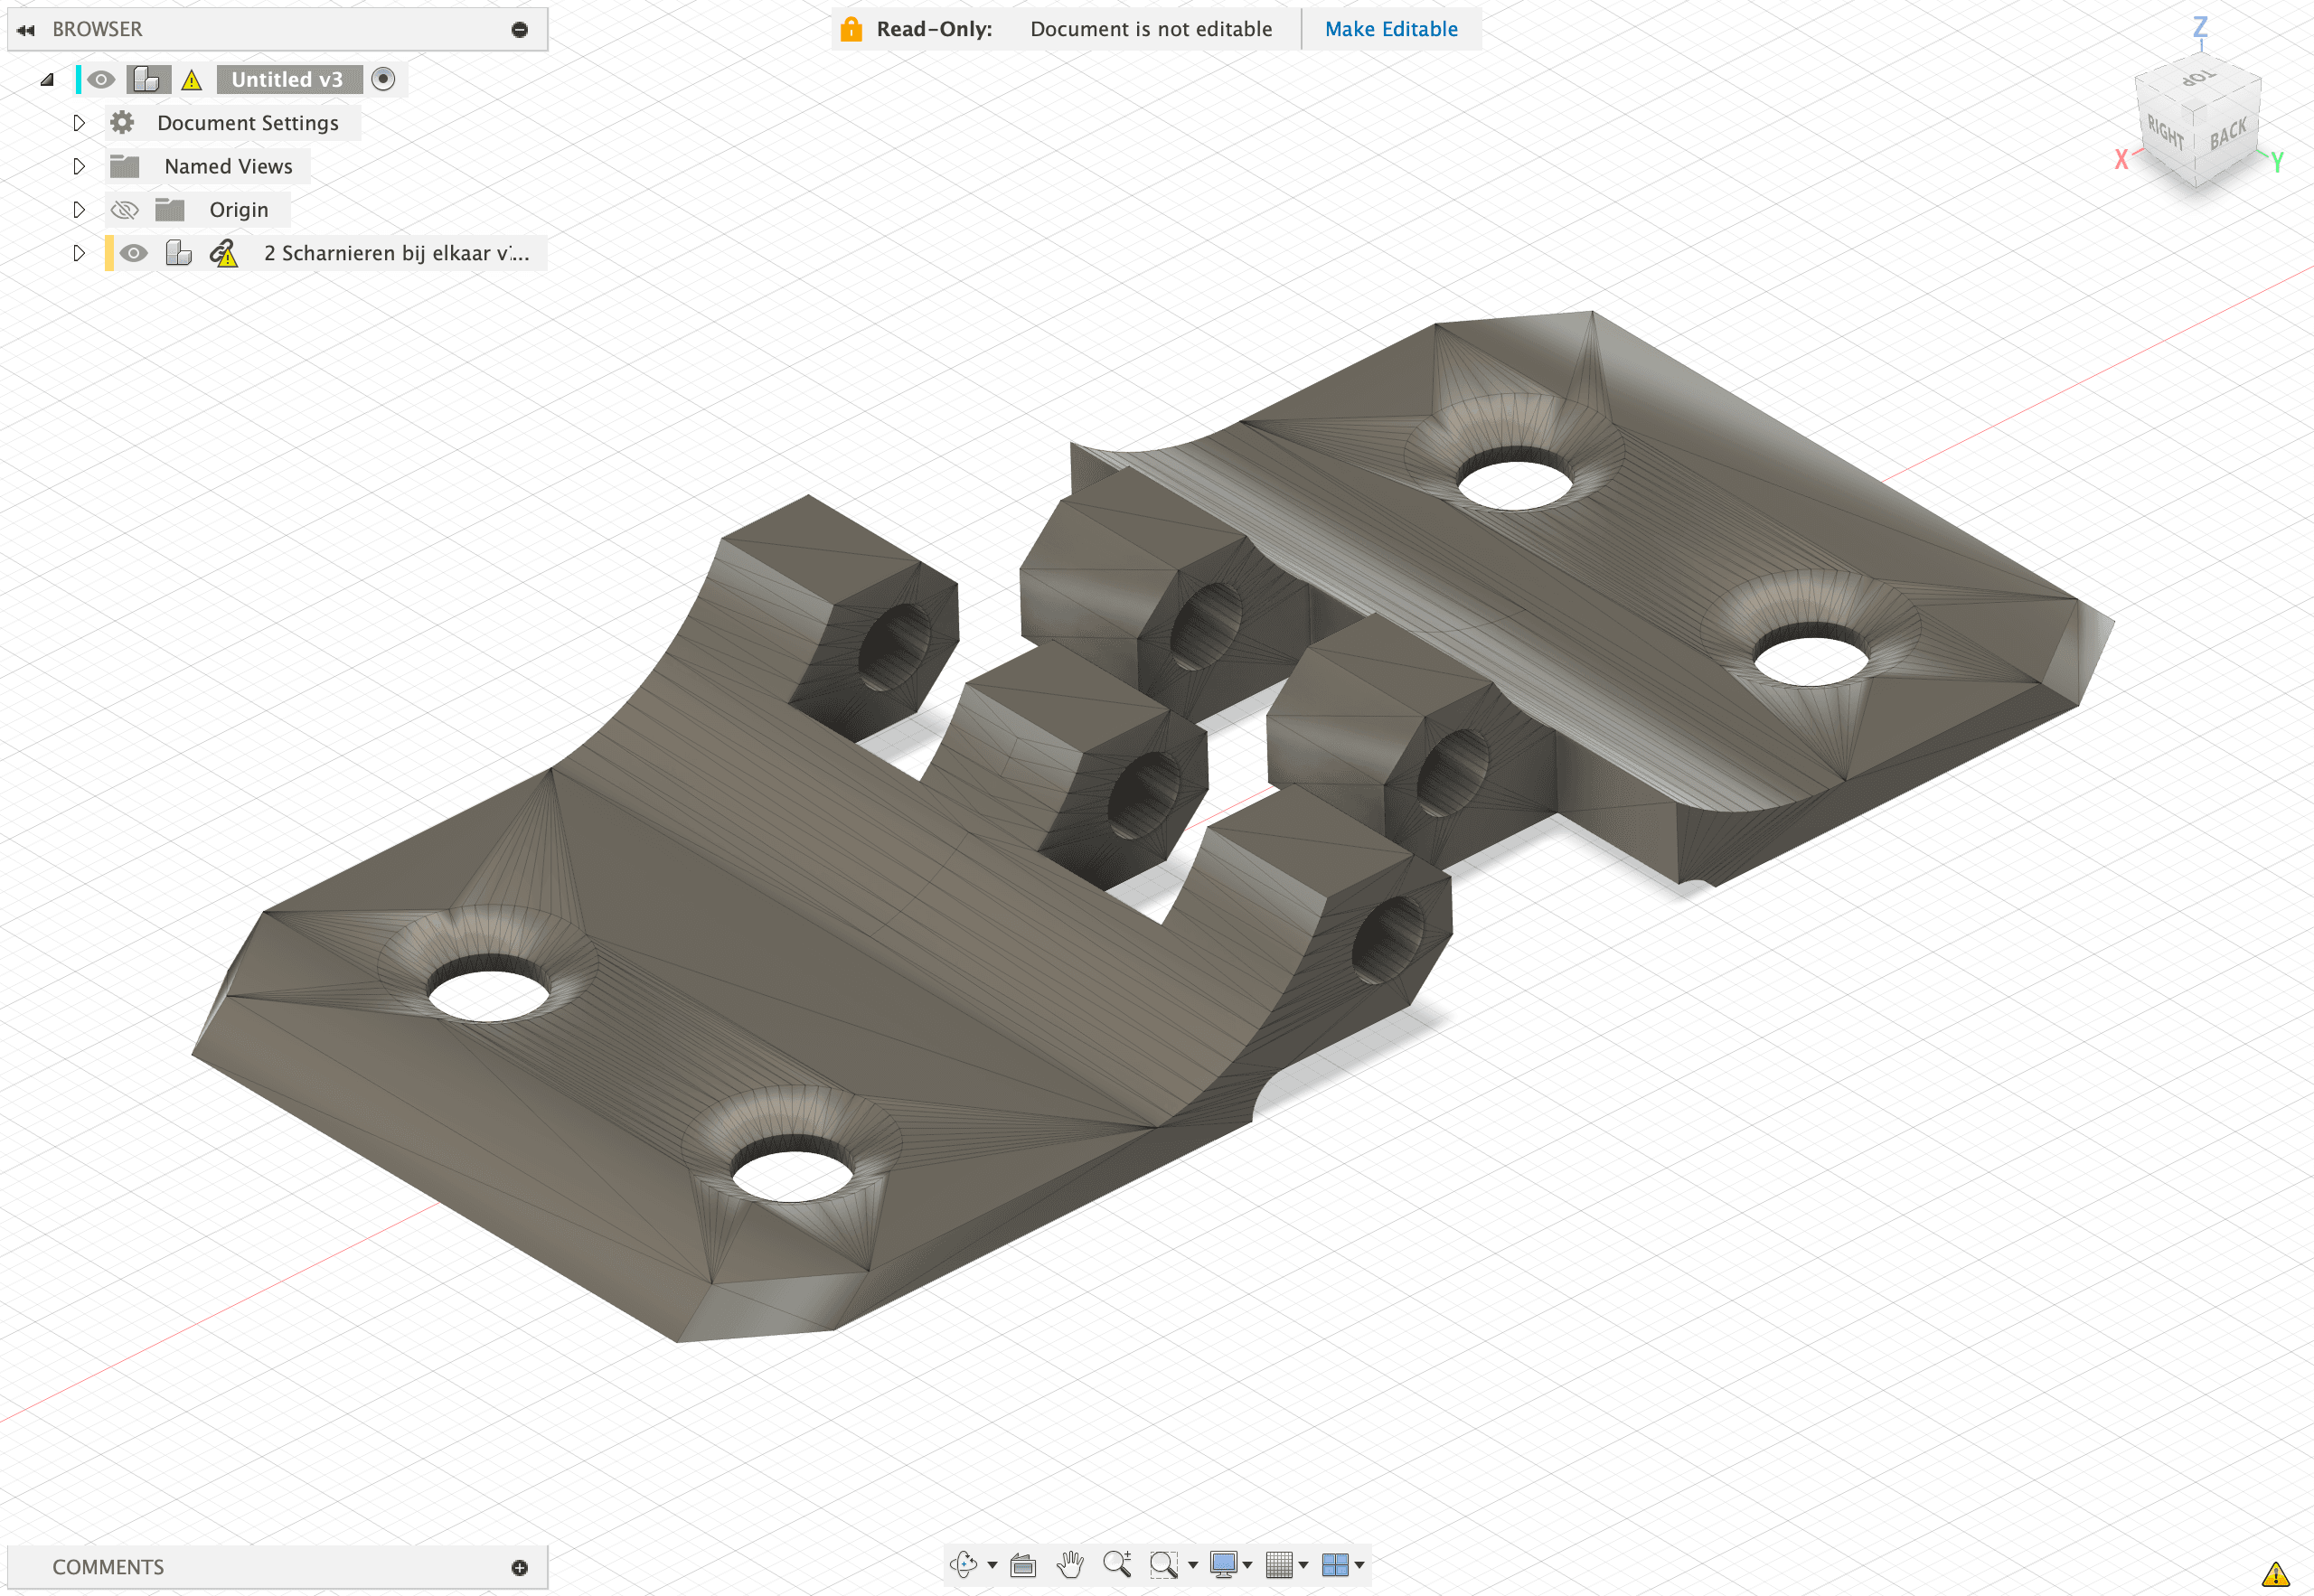Image resolution: width=2314 pixels, height=1596 pixels.
Task: Click the BROWSER panel title
Action: pos(97,29)
